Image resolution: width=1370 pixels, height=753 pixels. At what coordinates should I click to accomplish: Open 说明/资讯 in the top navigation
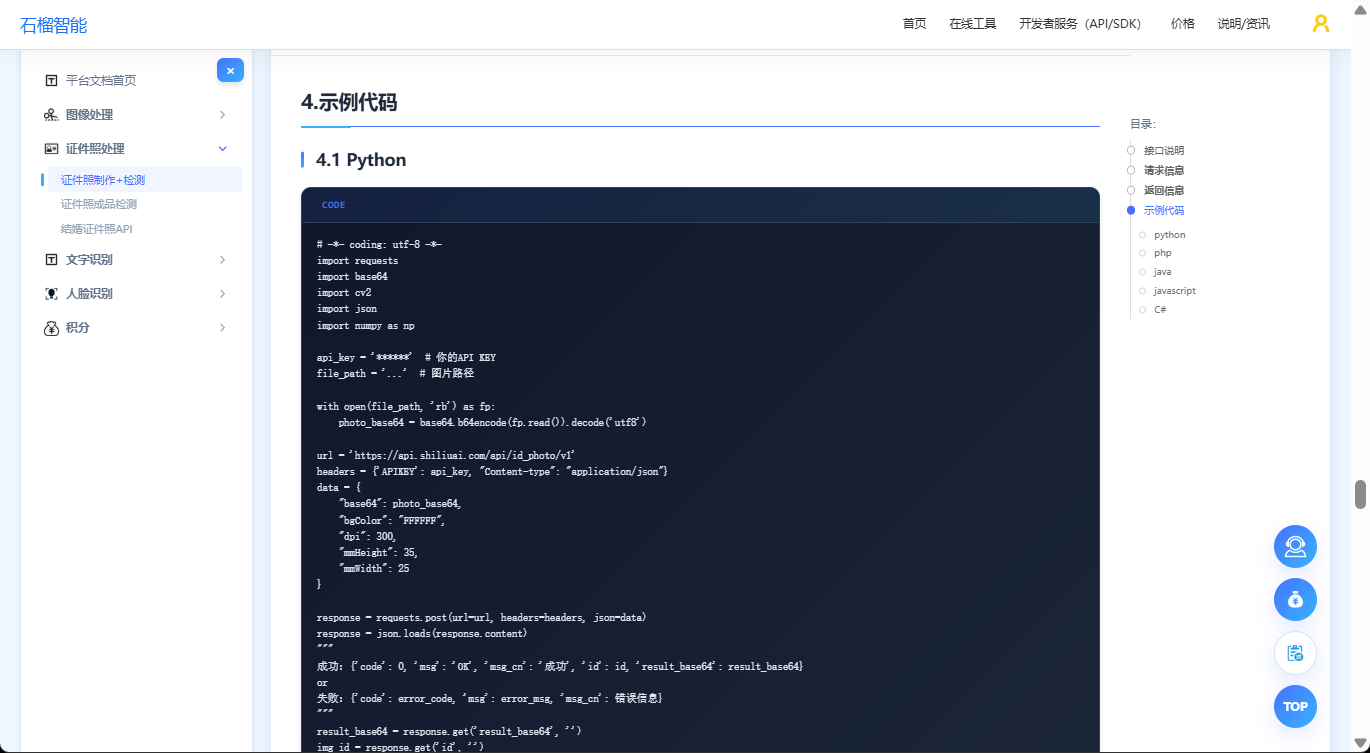(x=1244, y=24)
